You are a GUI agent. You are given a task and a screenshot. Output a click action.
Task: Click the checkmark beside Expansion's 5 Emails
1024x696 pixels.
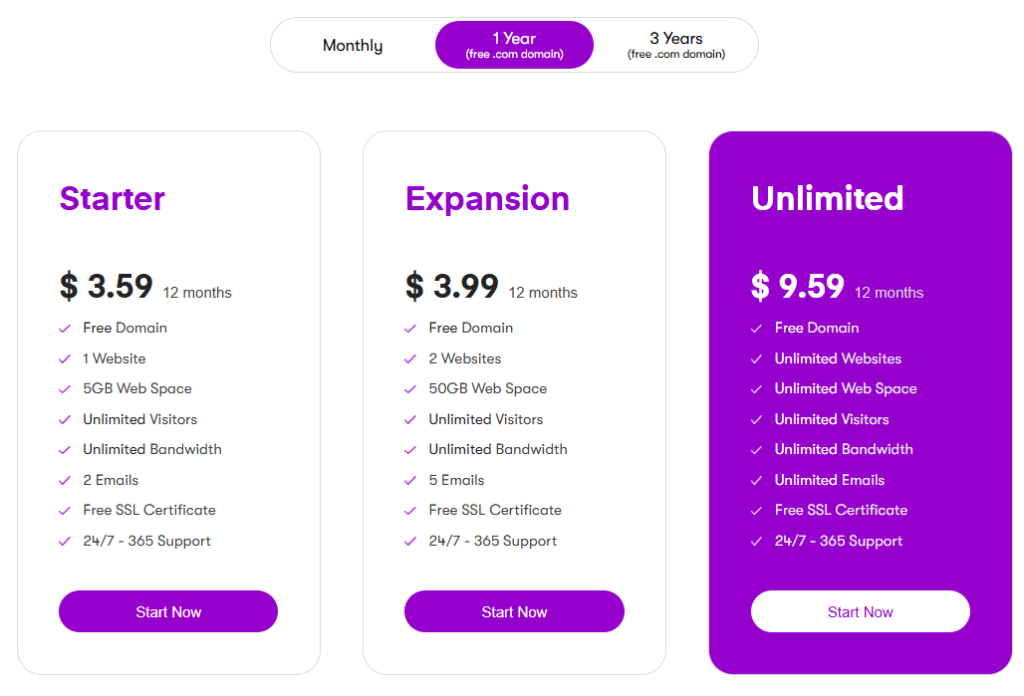409,480
